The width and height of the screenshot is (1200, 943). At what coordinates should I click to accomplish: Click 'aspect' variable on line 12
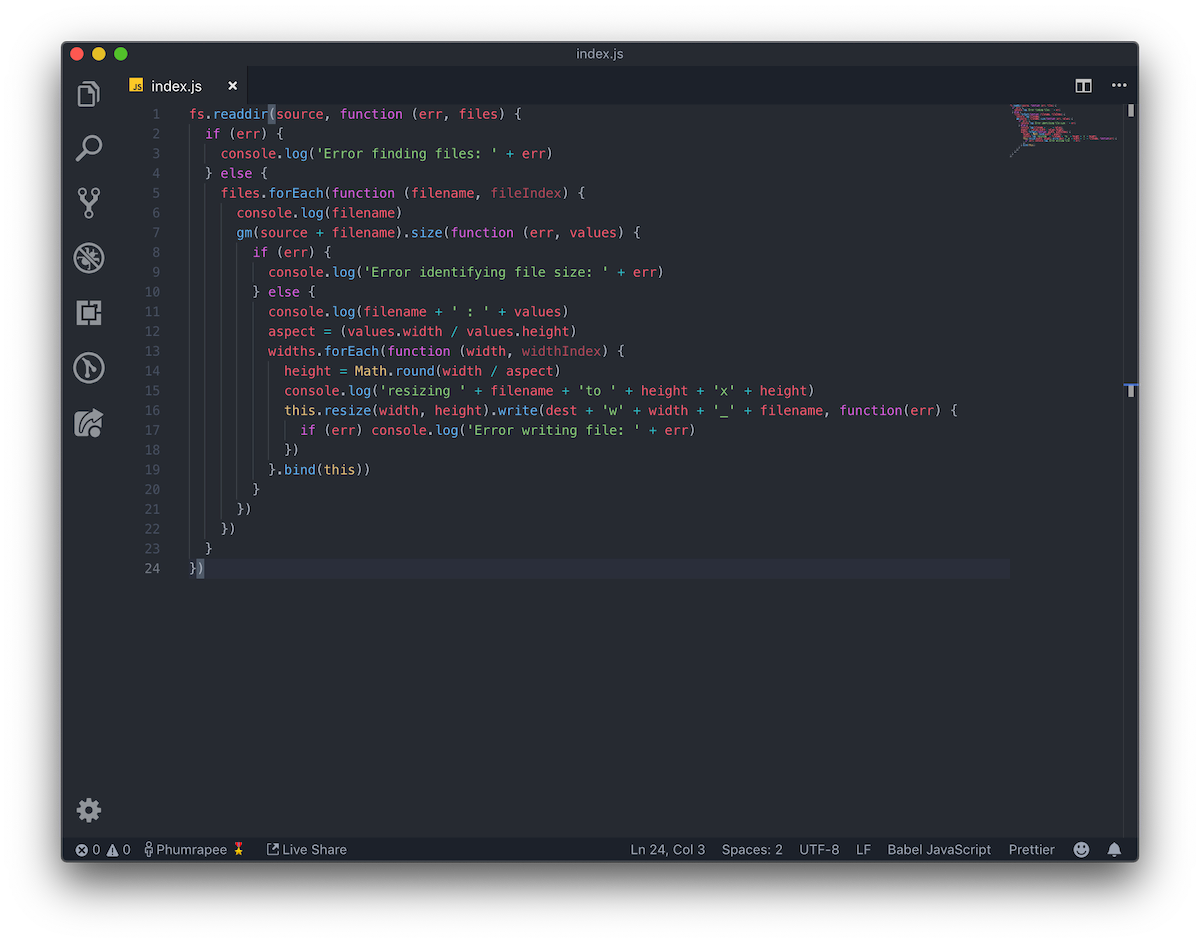coord(292,332)
